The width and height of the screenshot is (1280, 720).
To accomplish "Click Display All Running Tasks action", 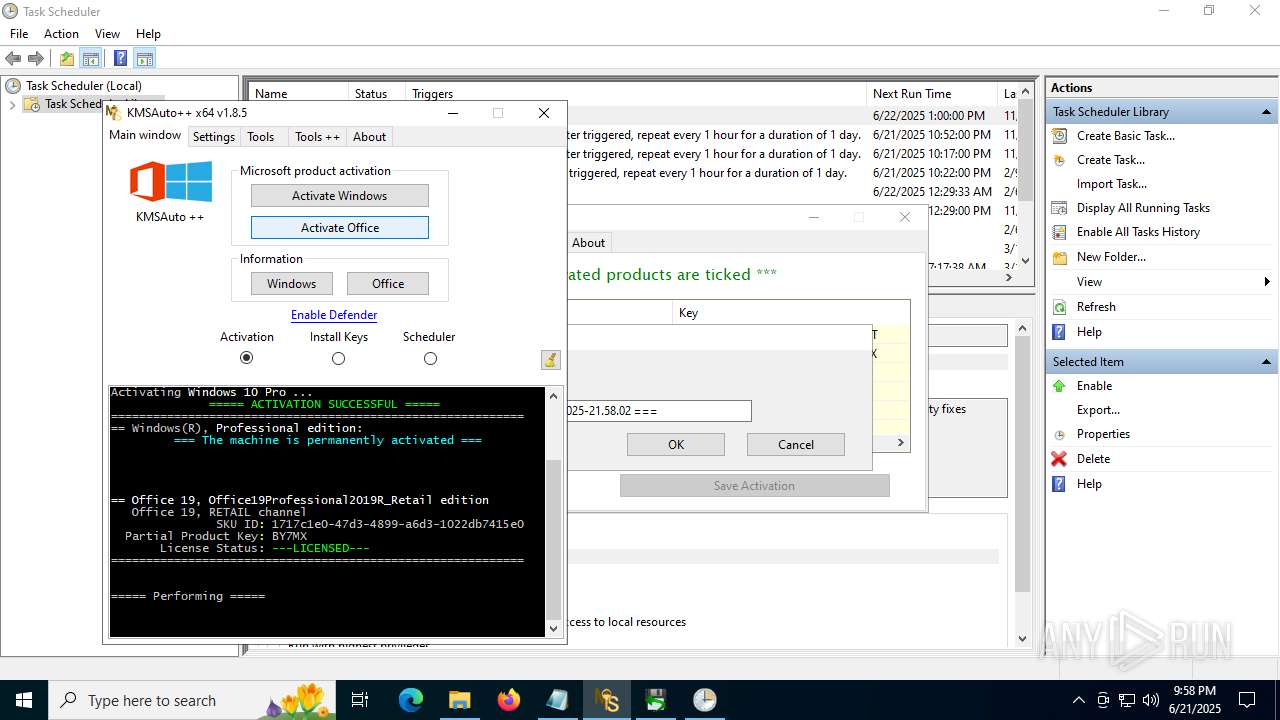I will pos(1143,208).
